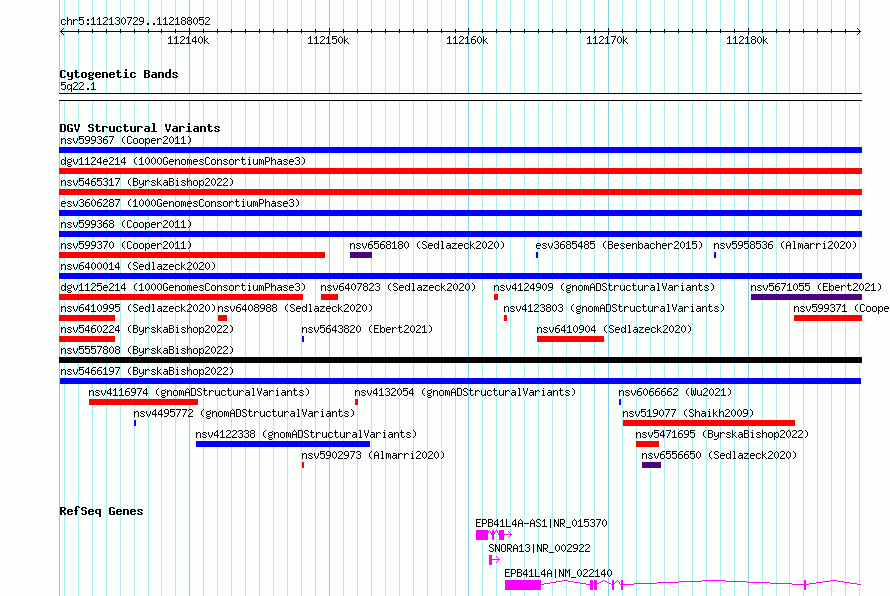Select the red bar under nsv599371
Viewport: 890px width, 596px height.
pyautogui.click(x=828, y=318)
